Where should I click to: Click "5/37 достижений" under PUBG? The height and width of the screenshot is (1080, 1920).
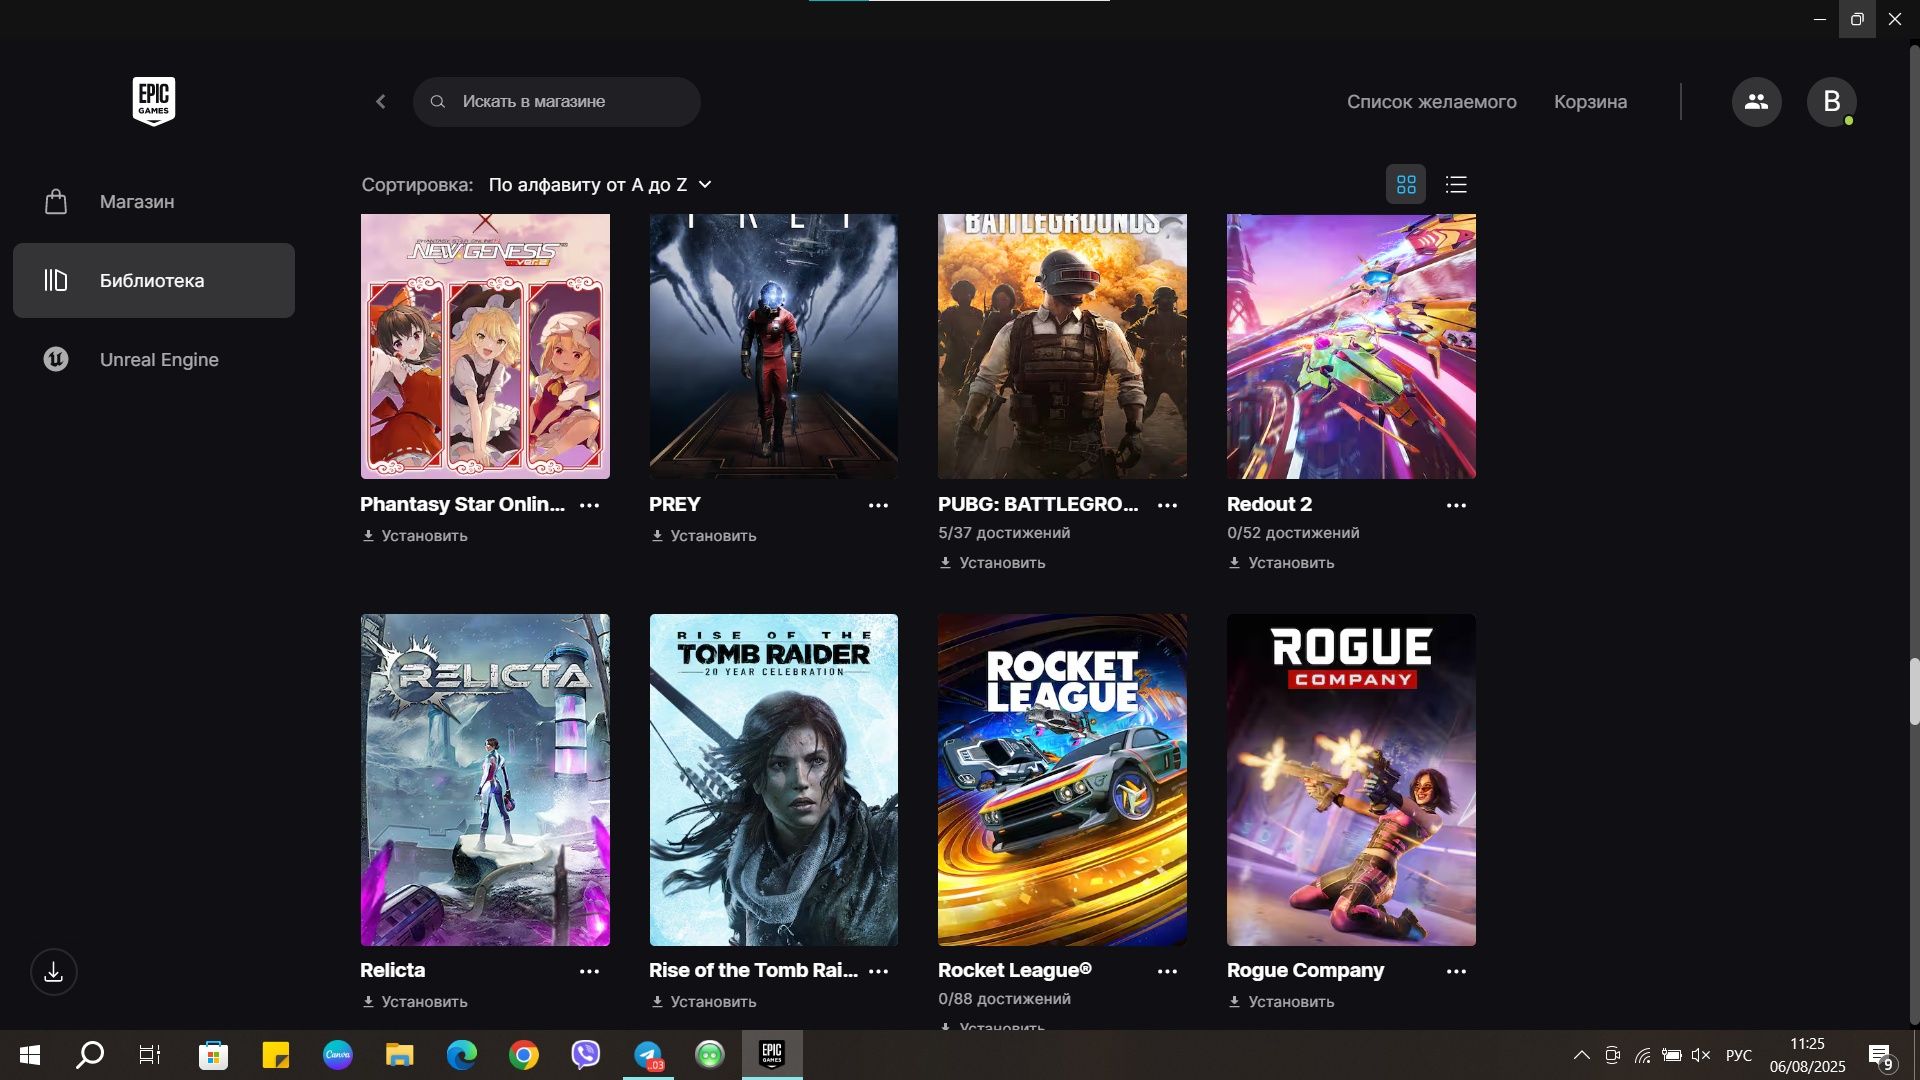1004,533
